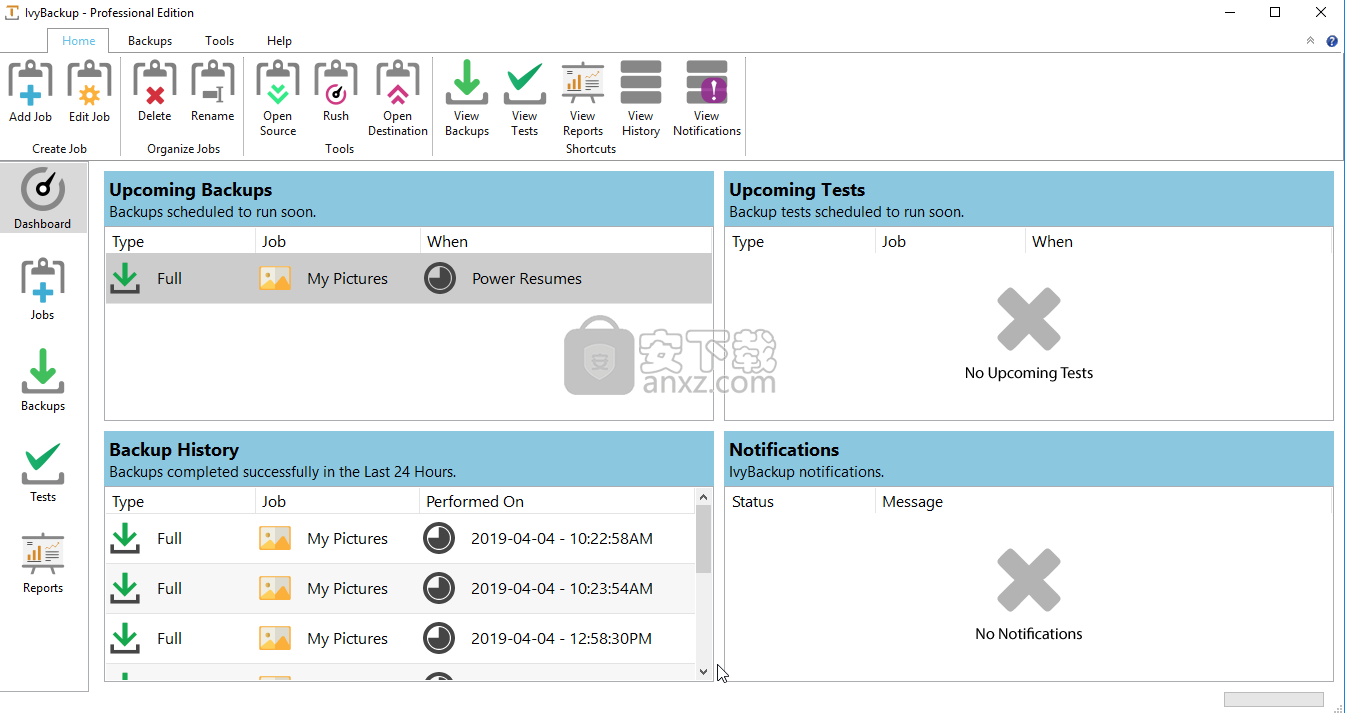
Task: Click the help question mark icon
Action: pos(1332,41)
